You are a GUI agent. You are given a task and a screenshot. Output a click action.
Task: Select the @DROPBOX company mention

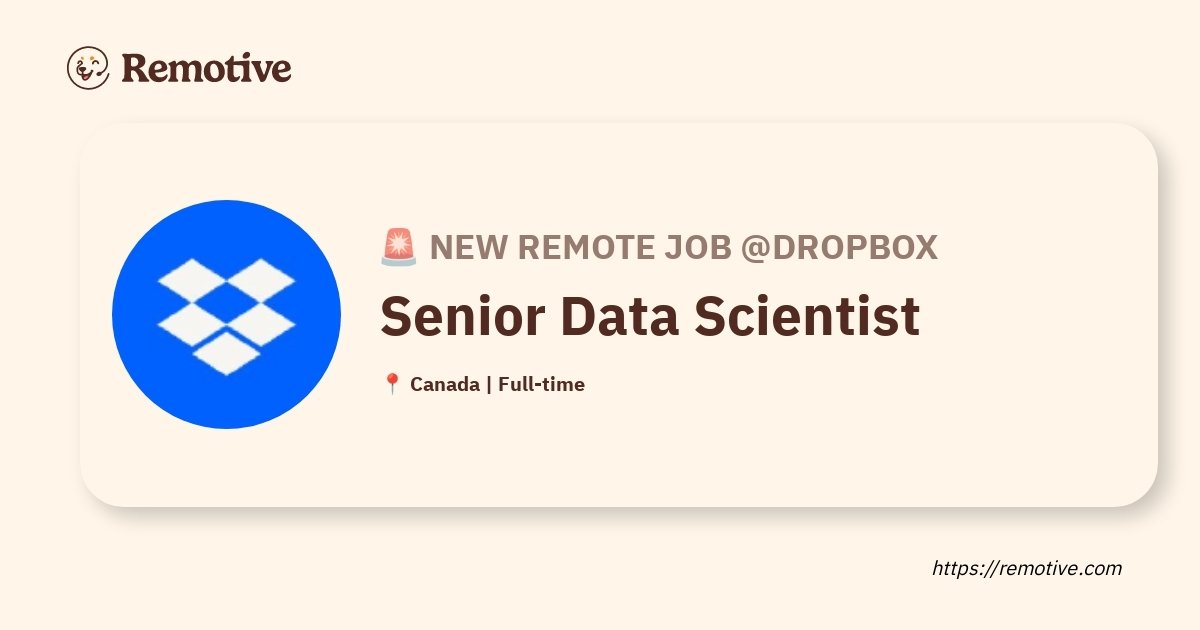pyautogui.click(x=839, y=247)
